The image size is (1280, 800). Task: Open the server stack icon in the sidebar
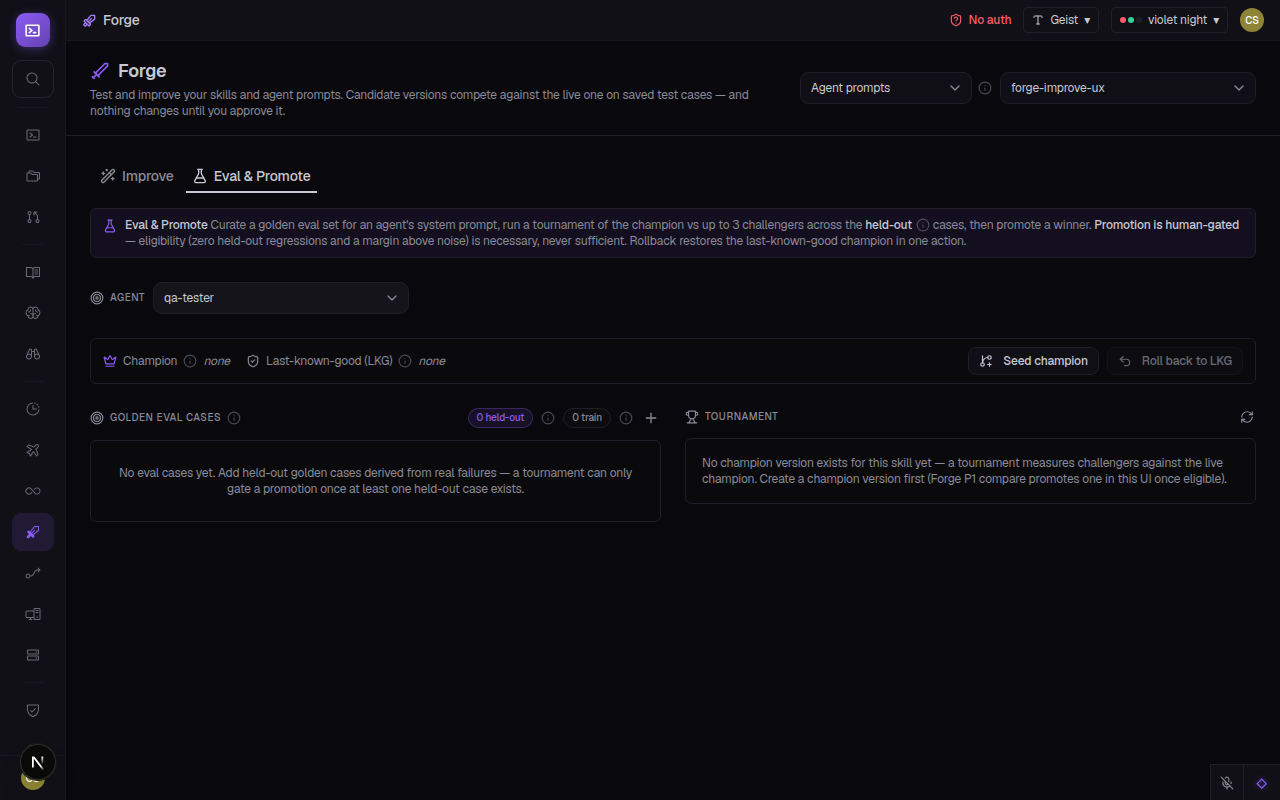pyautogui.click(x=33, y=654)
